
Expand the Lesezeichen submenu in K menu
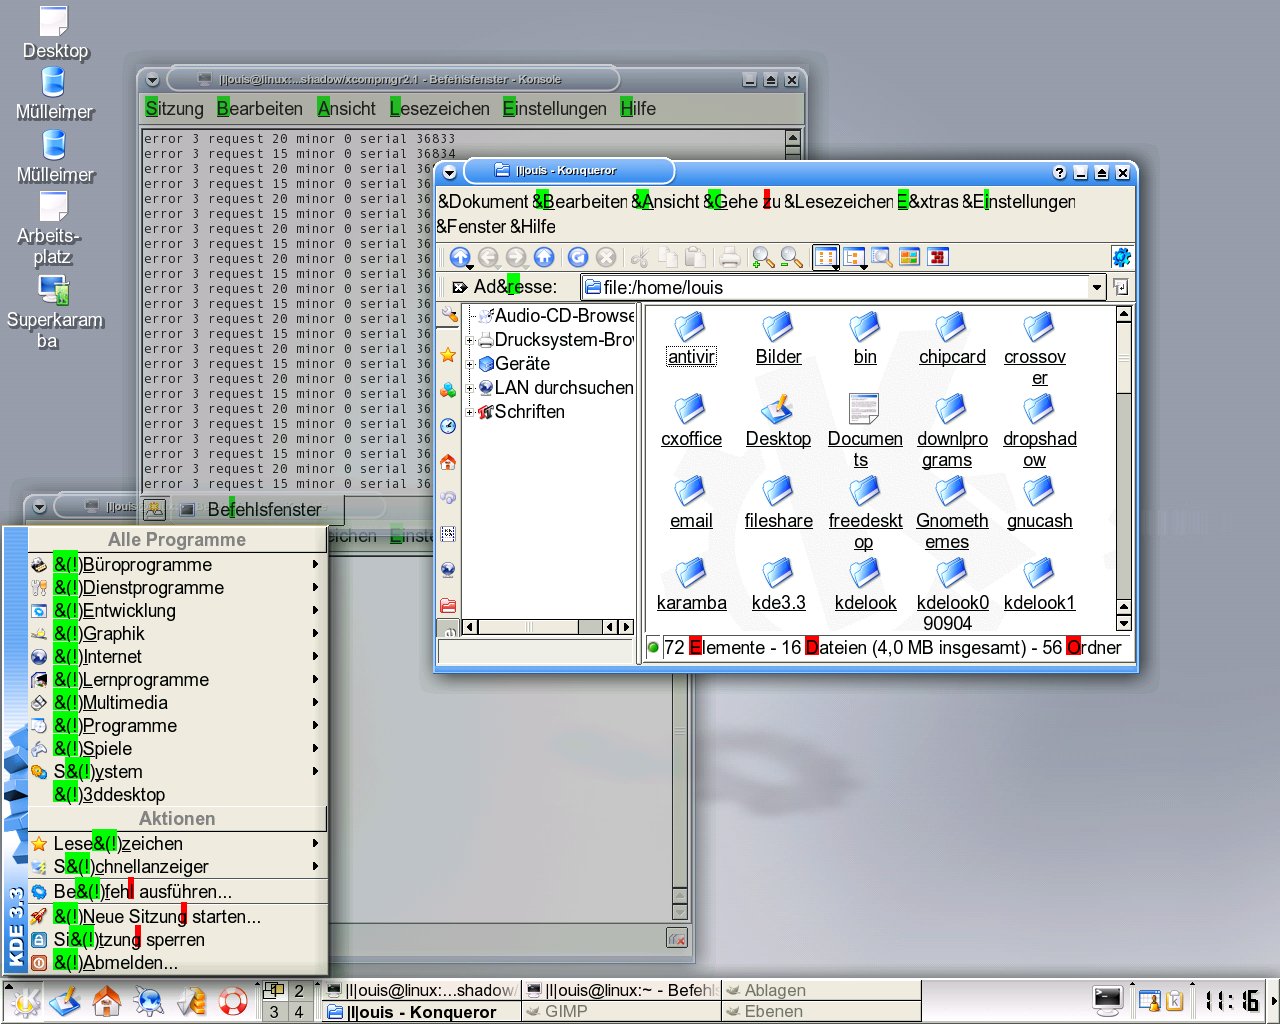pyautogui.click(x=177, y=844)
